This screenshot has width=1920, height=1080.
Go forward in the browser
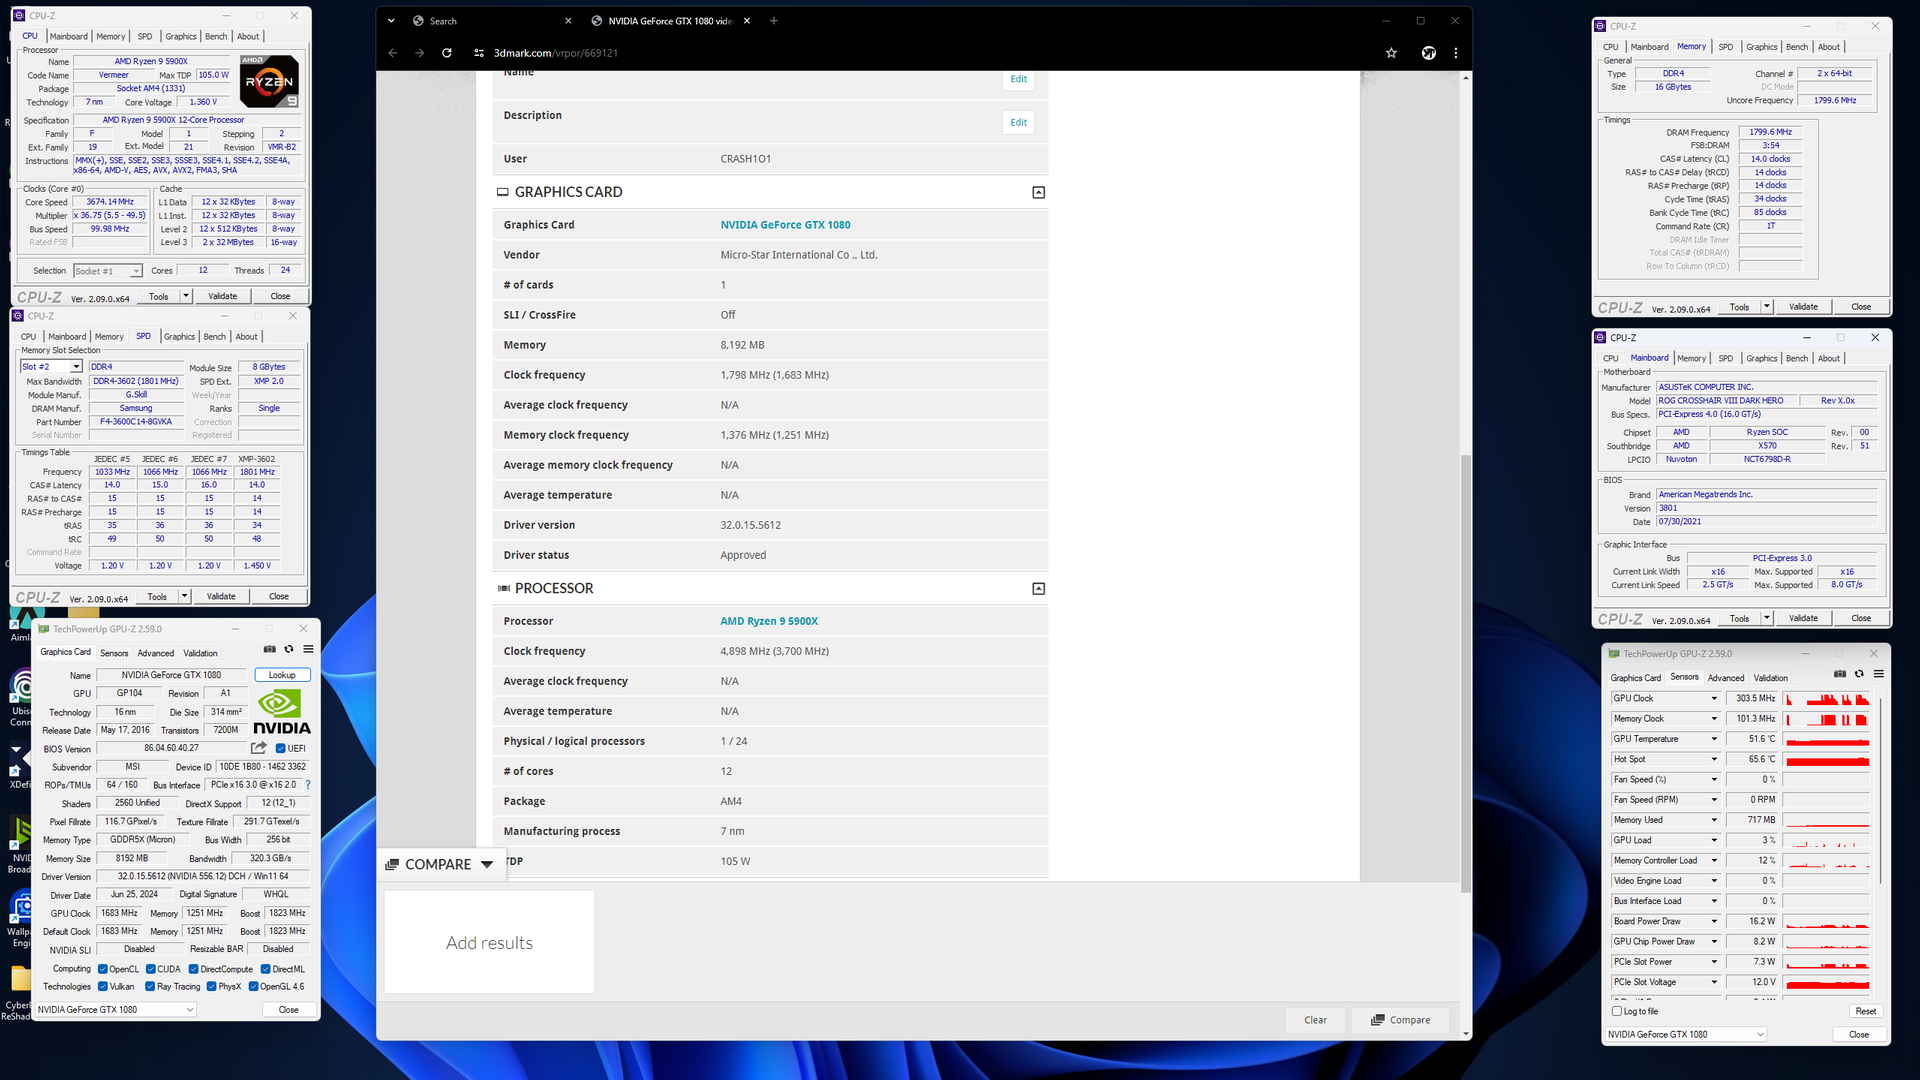pyautogui.click(x=420, y=53)
